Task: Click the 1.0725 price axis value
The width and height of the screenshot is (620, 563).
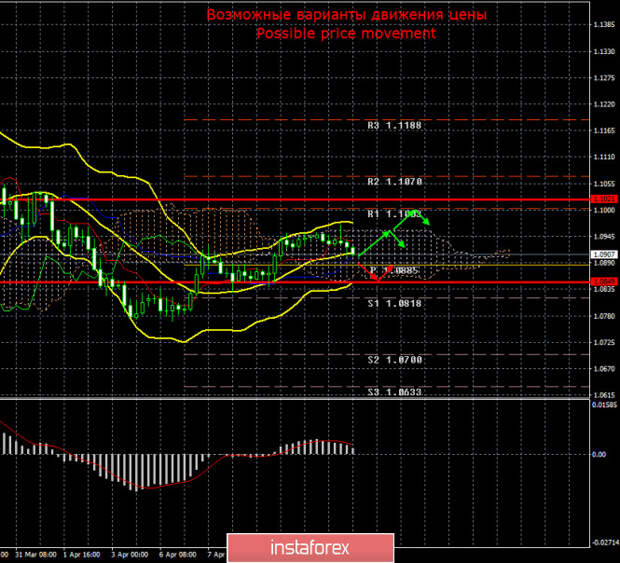Action: tap(604, 342)
